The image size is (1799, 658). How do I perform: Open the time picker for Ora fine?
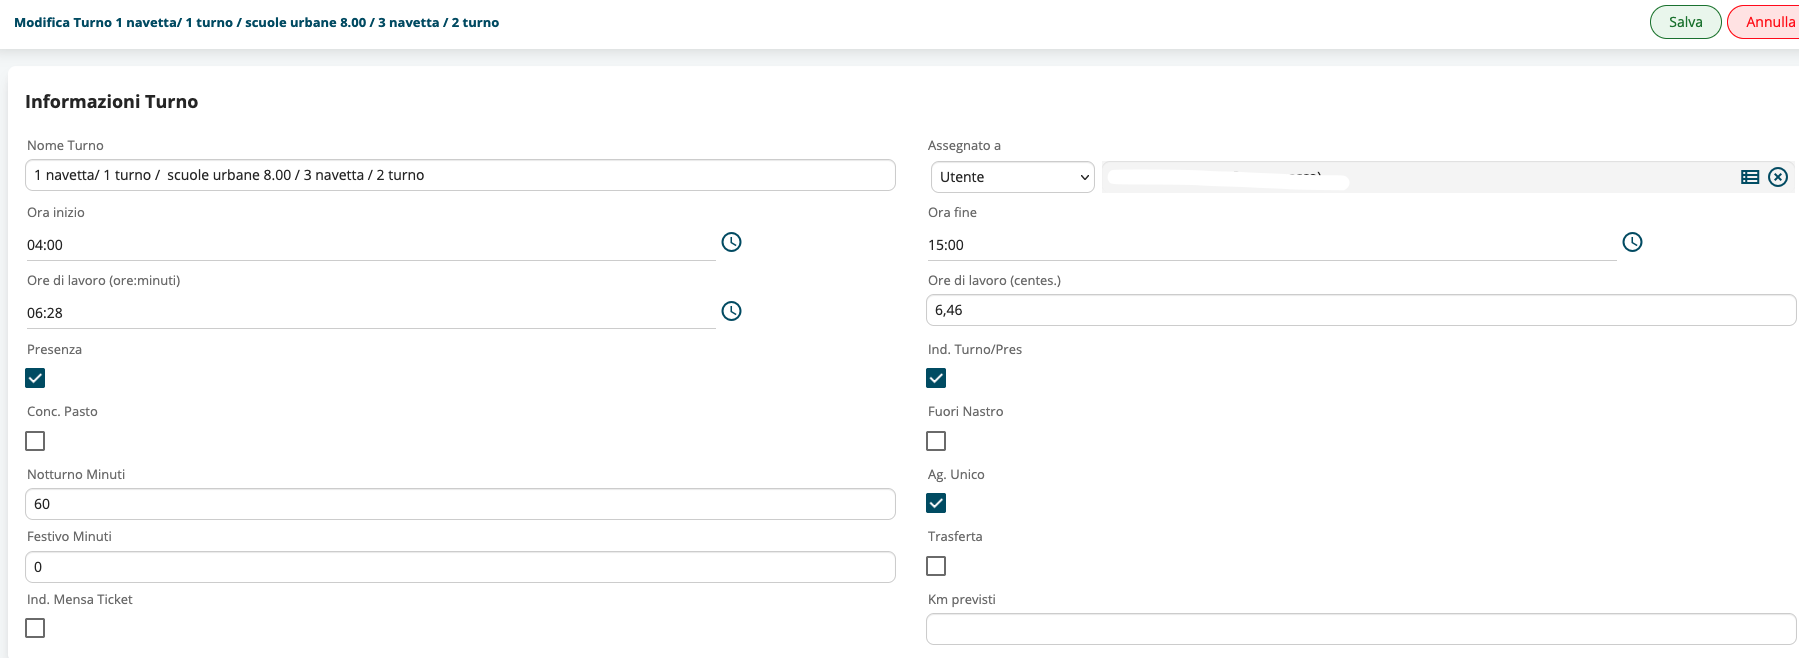(1632, 242)
